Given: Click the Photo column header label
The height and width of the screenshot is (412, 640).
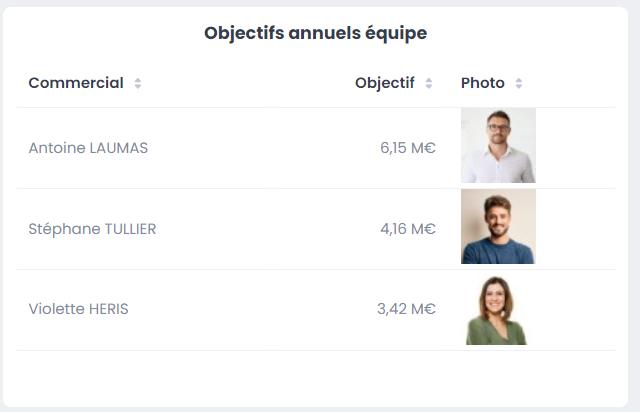Looking at the screenshot, I should (483, 83).
